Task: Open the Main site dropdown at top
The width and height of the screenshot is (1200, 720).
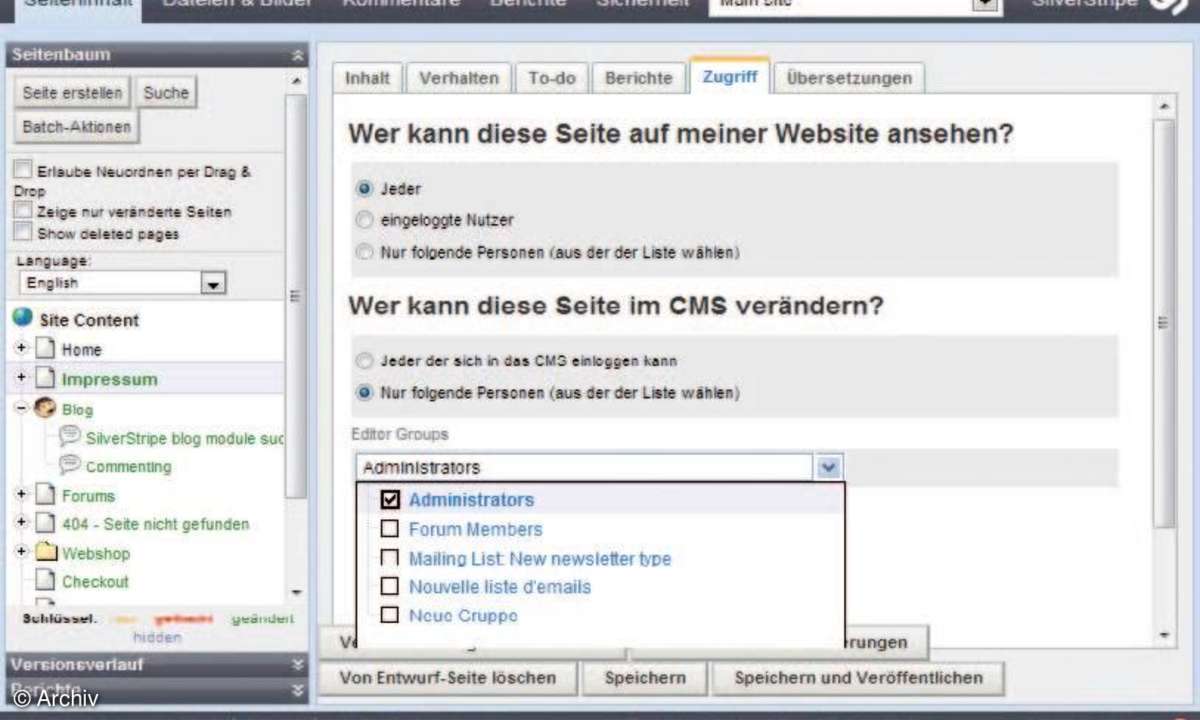Action: pyautogui.click(x=987, y=4)
